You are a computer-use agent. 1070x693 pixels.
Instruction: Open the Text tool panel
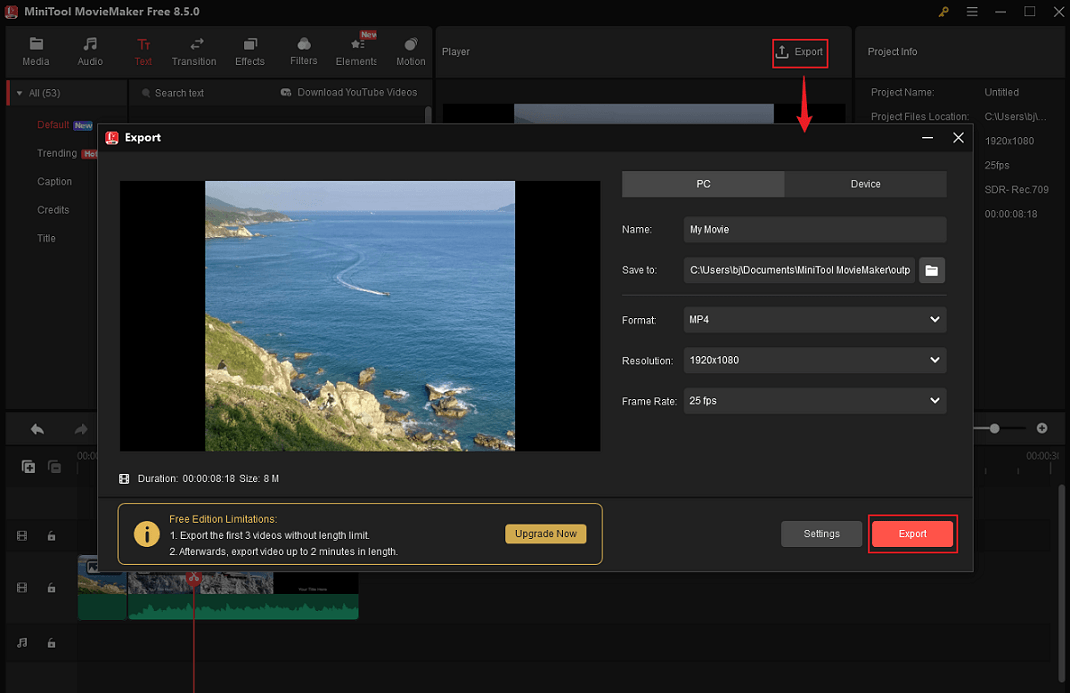(x=143, y=50)
